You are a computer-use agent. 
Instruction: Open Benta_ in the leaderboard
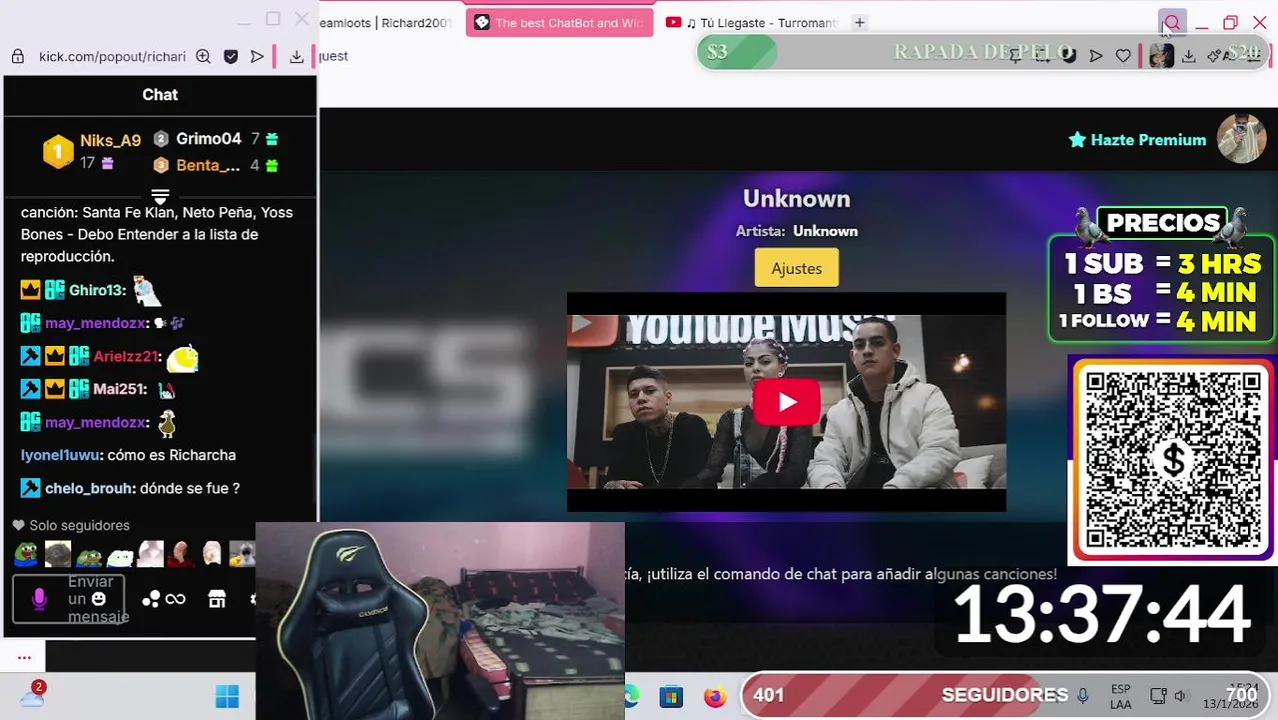(208, 166)
